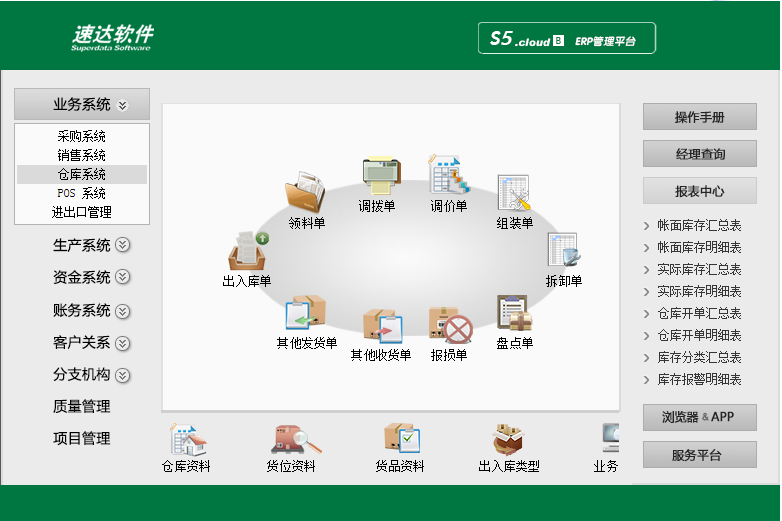Open the 实际库存明细表 report link
The width and height of the screenshot is (782, 521).
[699, 291]
